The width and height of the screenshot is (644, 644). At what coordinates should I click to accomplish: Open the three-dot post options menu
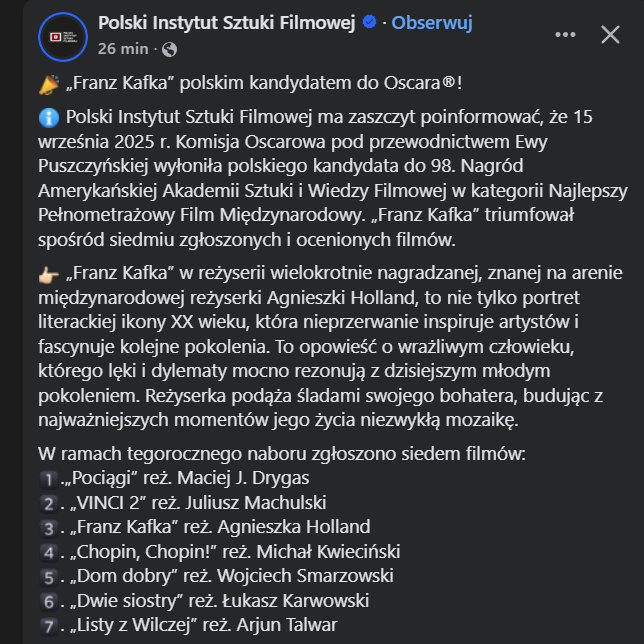pos(565,35)
